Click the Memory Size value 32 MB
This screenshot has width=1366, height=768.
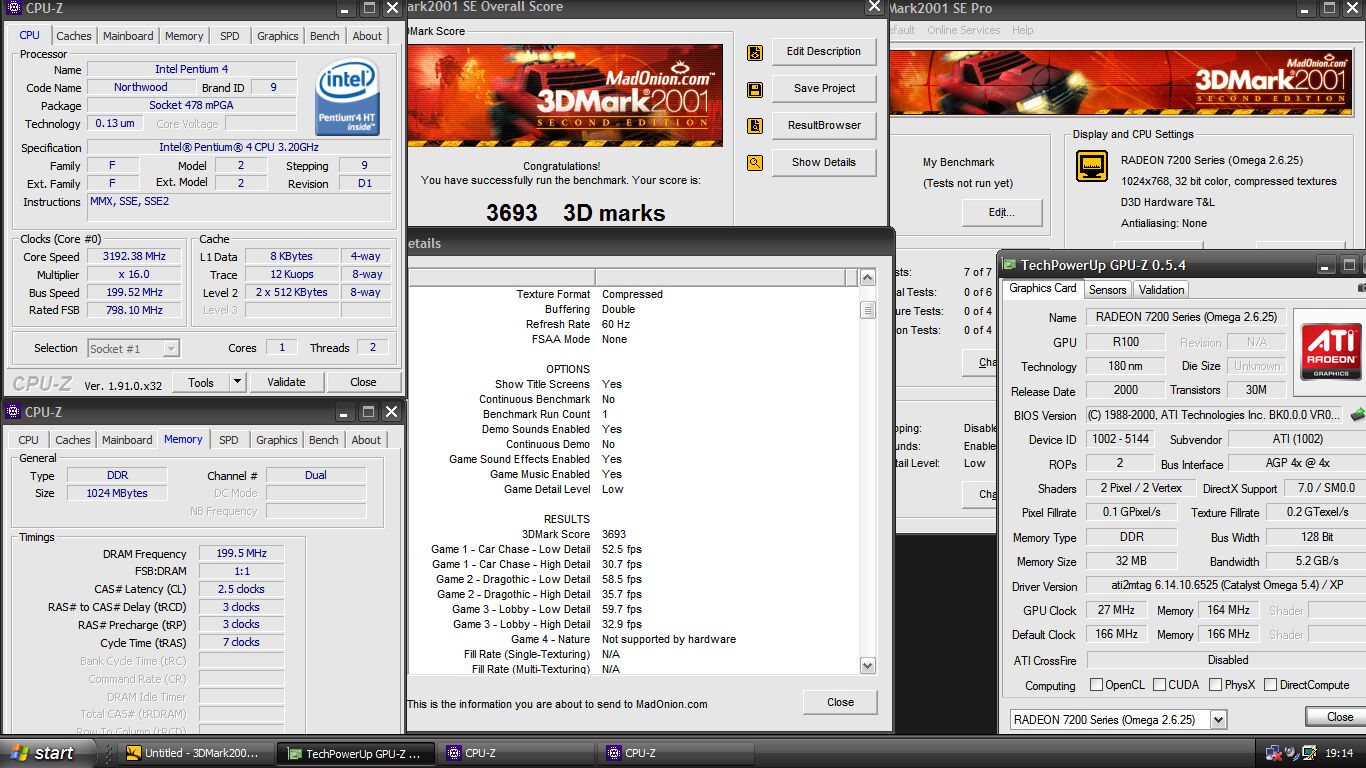pos(1130,563)
